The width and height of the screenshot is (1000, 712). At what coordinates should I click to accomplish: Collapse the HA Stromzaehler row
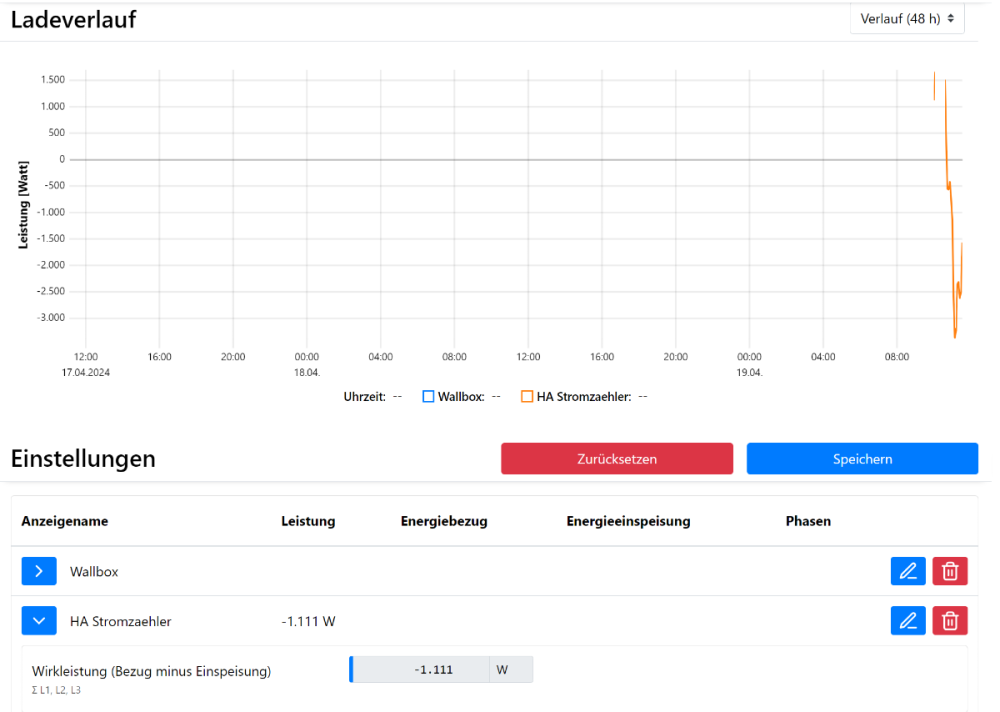[39, 621]
